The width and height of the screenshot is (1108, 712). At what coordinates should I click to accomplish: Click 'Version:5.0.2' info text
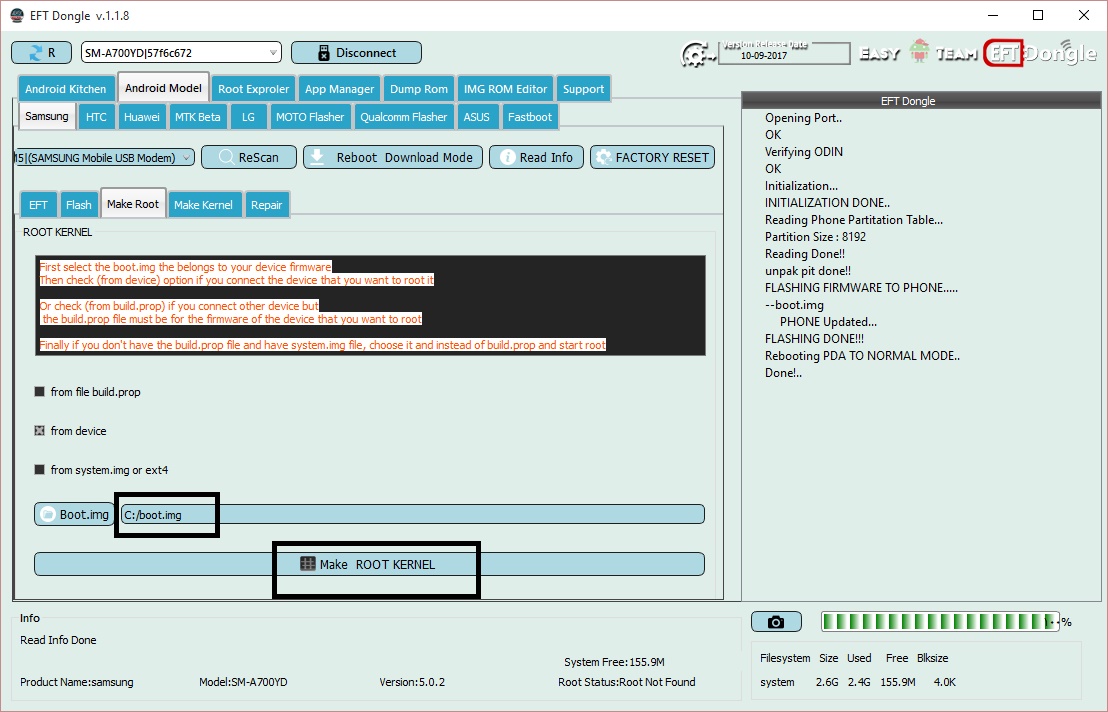[x=412, y=682]
